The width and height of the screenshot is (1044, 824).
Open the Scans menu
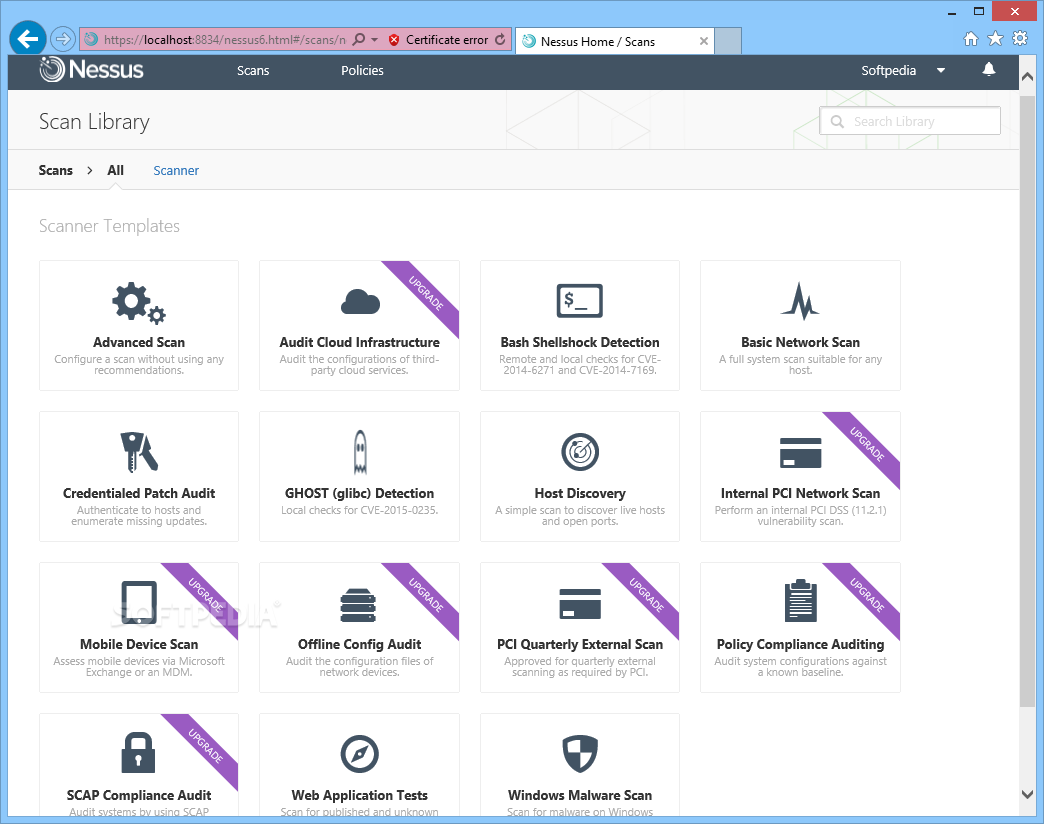point(253,71)
